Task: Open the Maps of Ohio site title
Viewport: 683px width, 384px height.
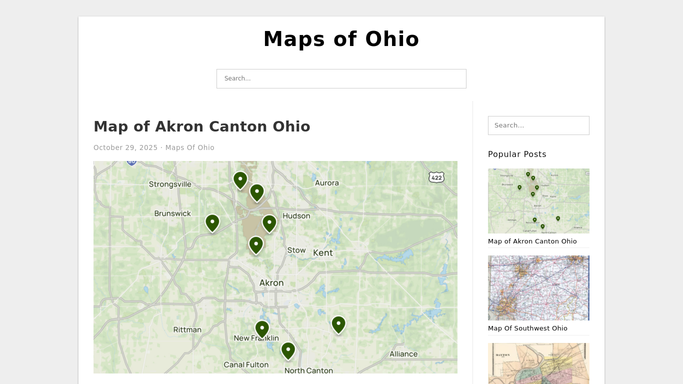Action: [341, 39]
